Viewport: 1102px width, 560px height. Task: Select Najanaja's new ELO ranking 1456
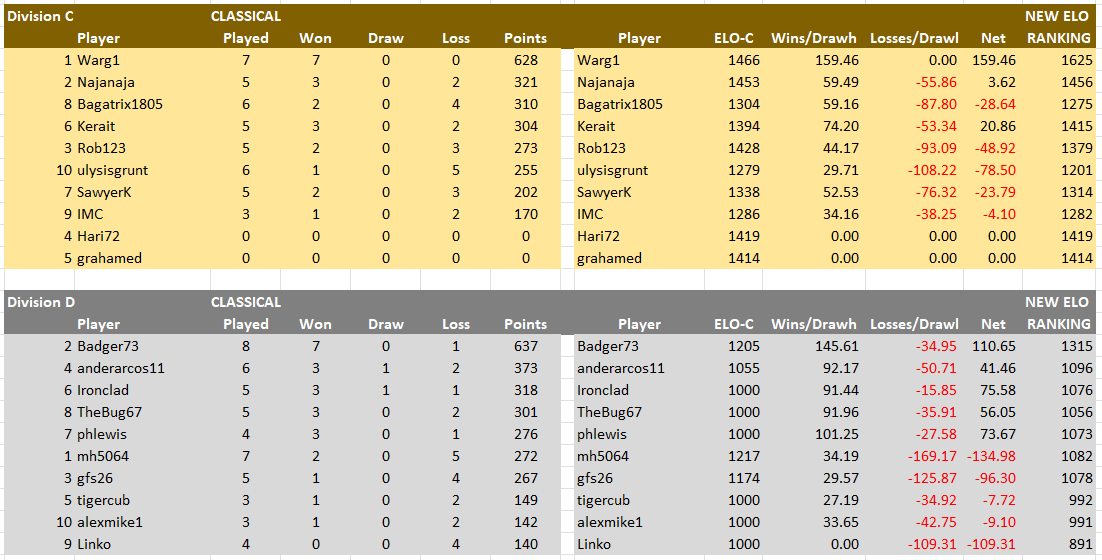coord(1077,82)
